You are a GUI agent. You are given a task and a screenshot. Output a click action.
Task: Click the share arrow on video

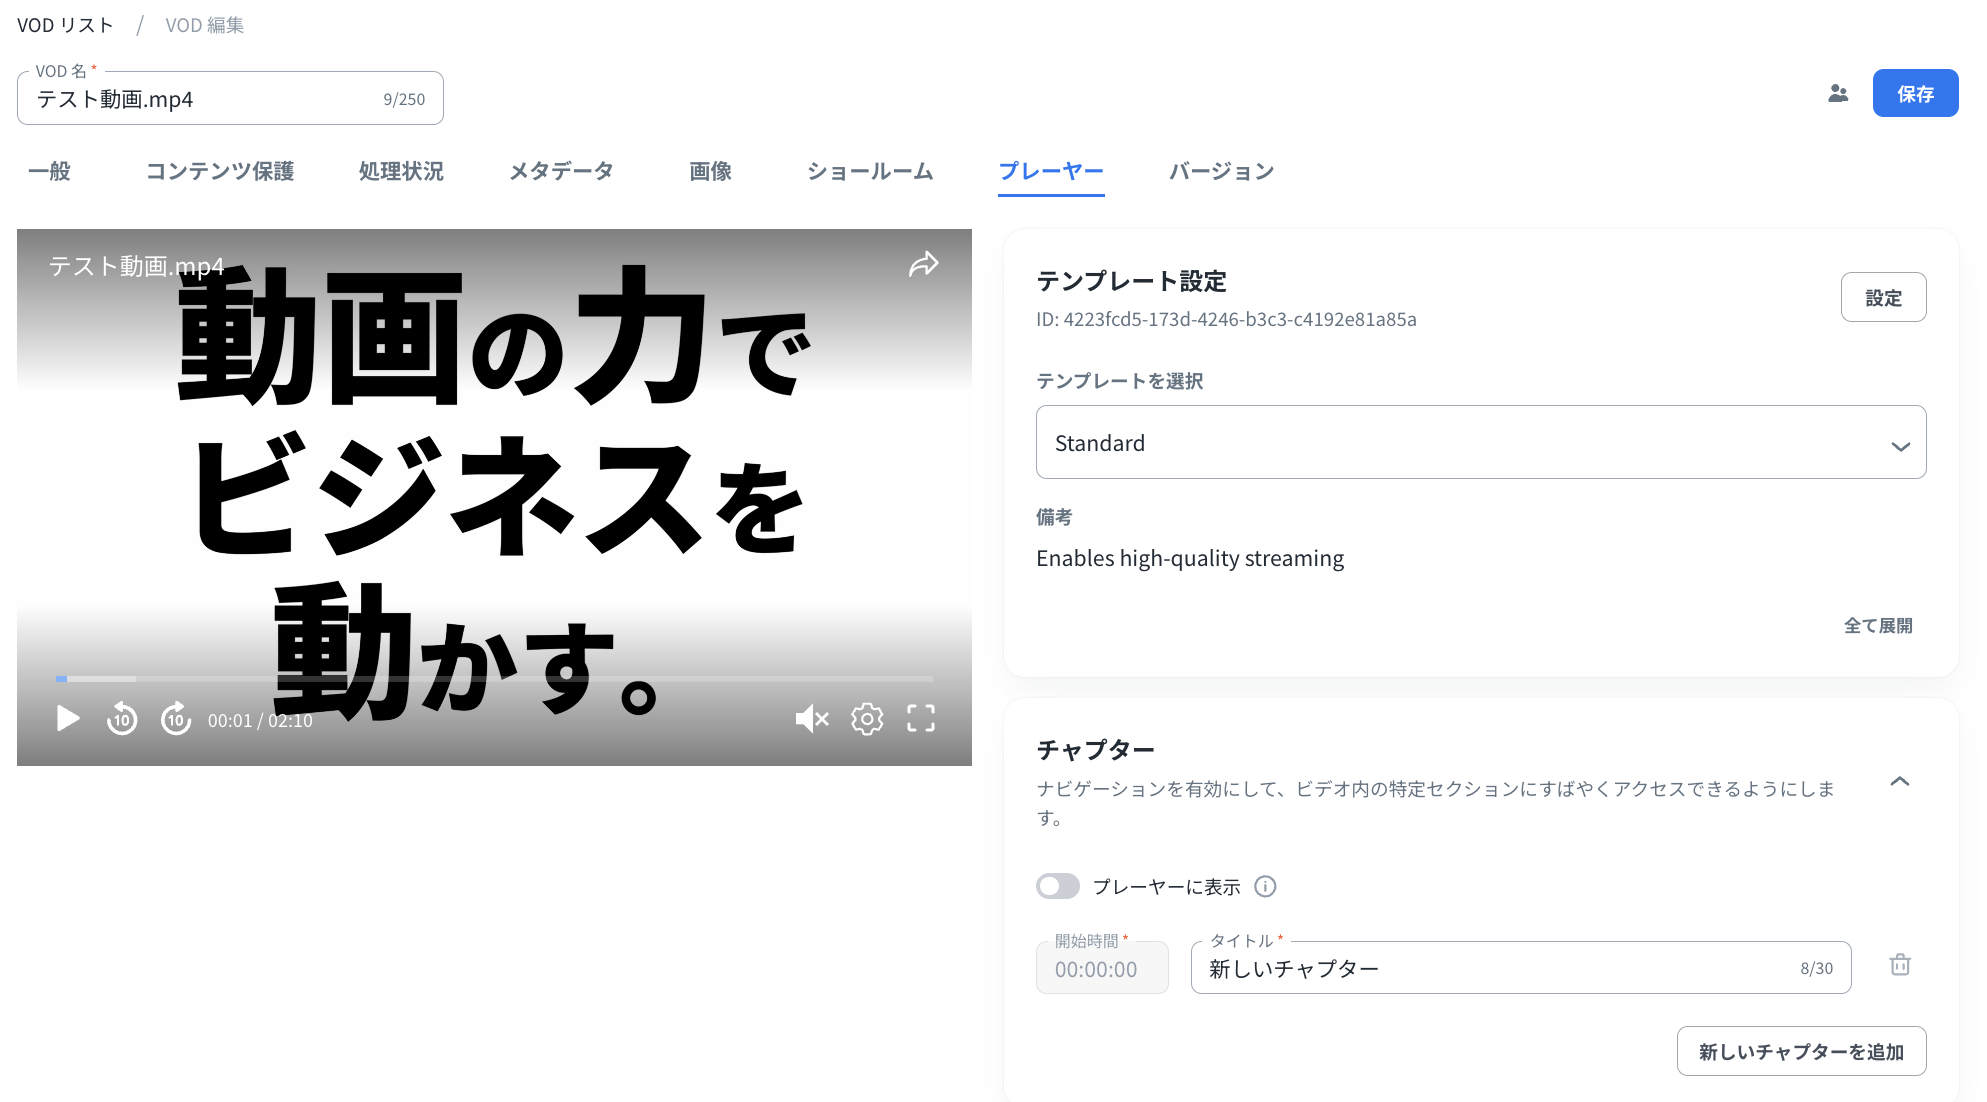point(923,264)
